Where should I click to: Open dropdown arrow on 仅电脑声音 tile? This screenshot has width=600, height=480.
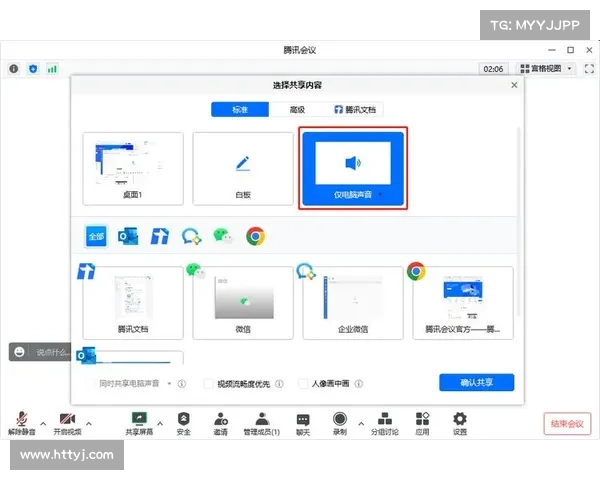380,194
